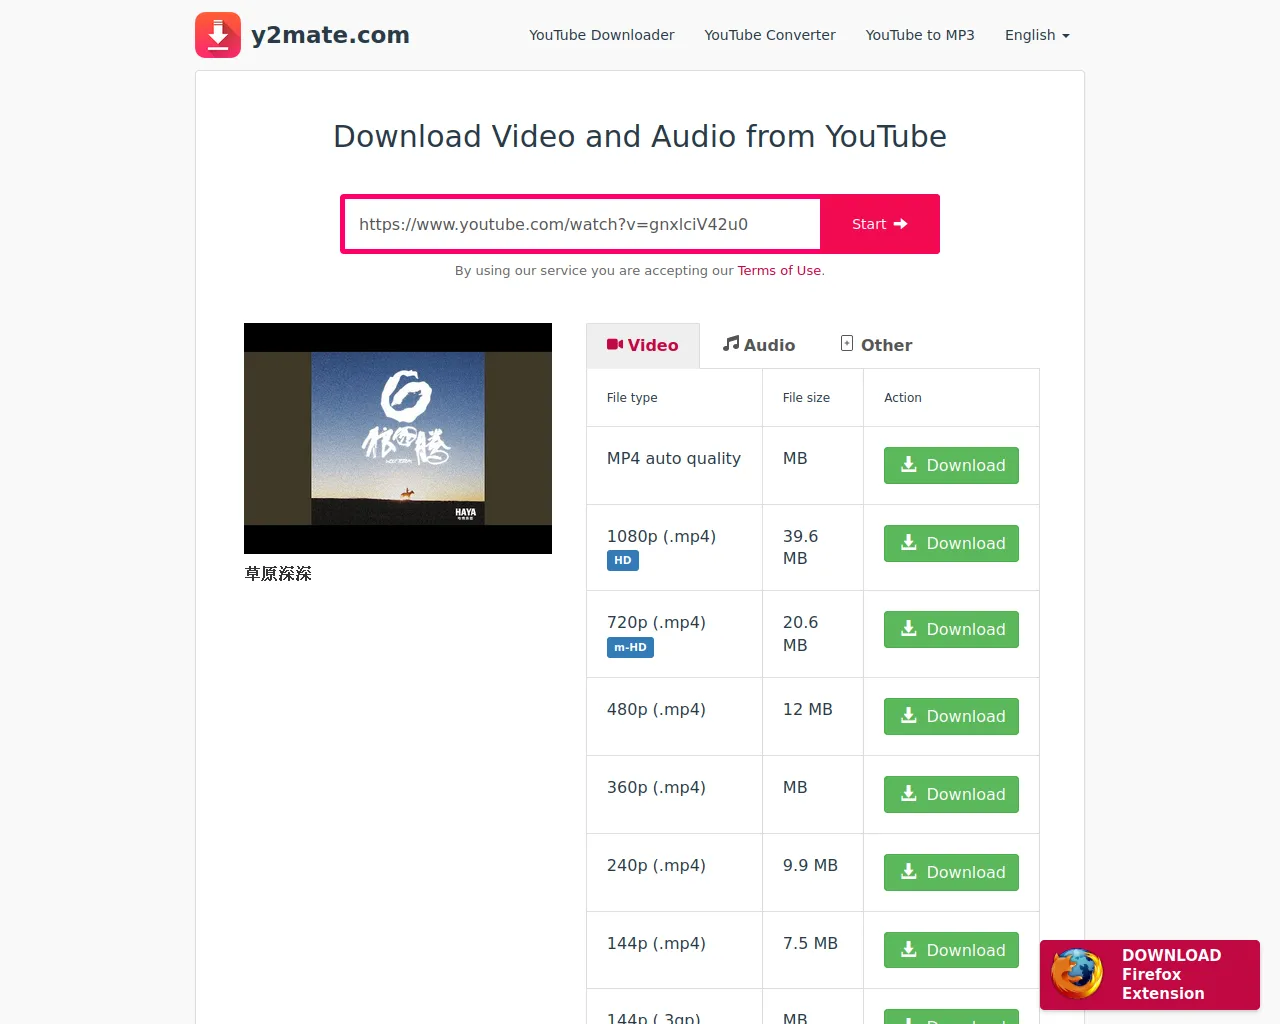Image resolution: width=1280 pixels, height=1024 pixels.
Task: Click the HD badge under 1080p
Action: click(x=623, y=560)
